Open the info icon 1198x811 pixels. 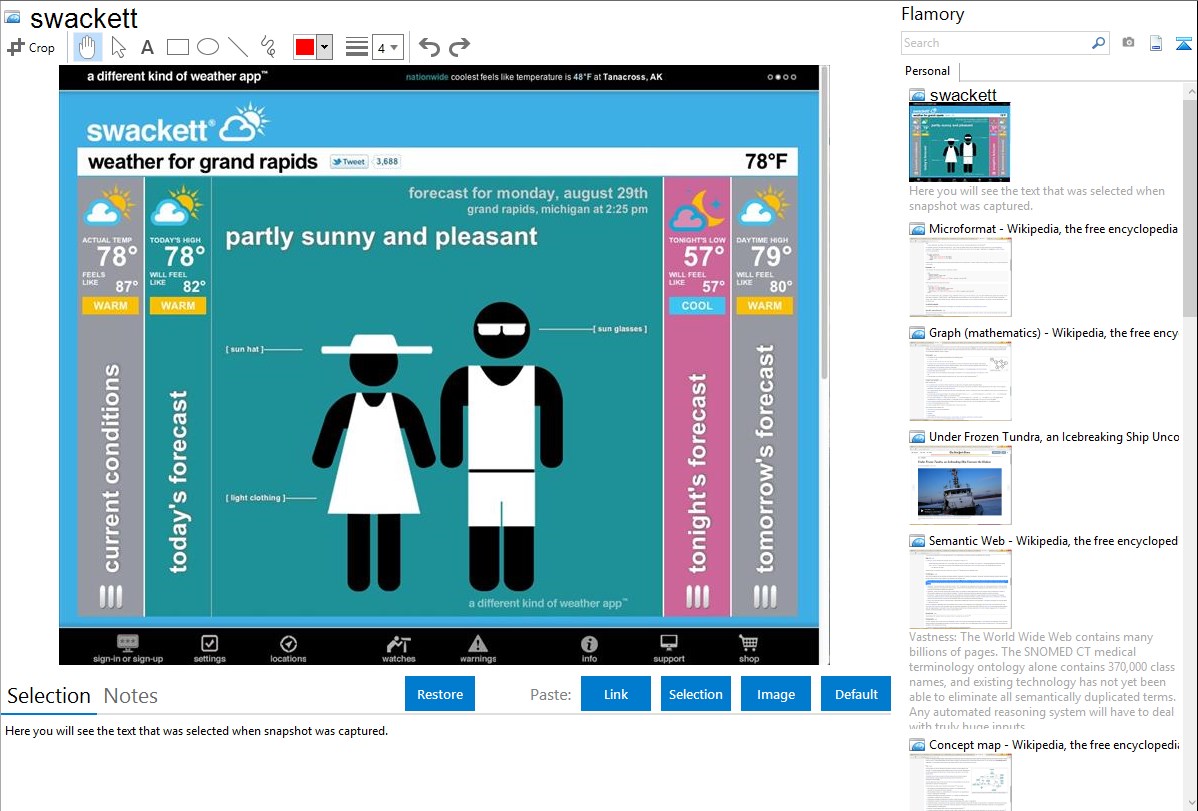pyautogui.click(x=589, y=648)
